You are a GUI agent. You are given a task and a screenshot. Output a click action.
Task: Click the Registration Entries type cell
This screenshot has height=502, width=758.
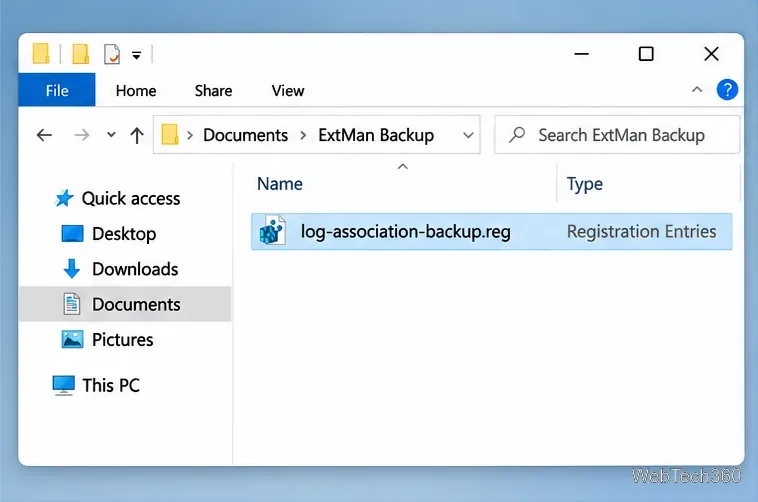641,232
